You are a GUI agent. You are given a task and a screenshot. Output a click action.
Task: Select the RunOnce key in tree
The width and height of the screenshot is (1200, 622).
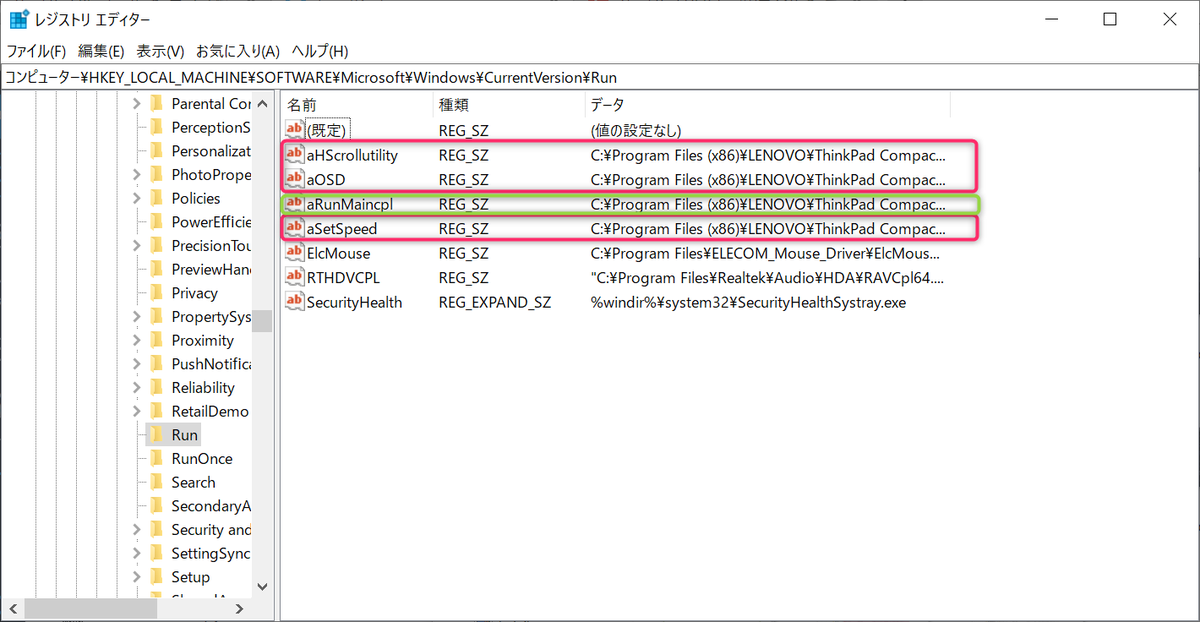tap(201, 459)
